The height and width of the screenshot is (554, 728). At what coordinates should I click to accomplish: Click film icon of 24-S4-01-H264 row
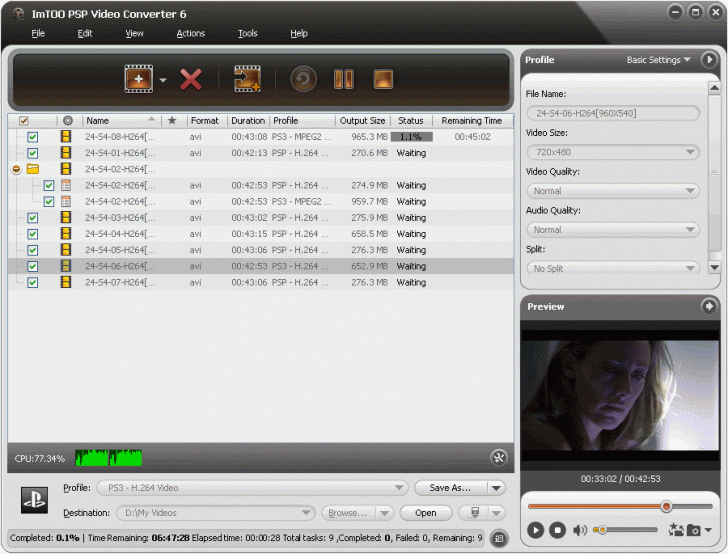(x=66, y=153)
